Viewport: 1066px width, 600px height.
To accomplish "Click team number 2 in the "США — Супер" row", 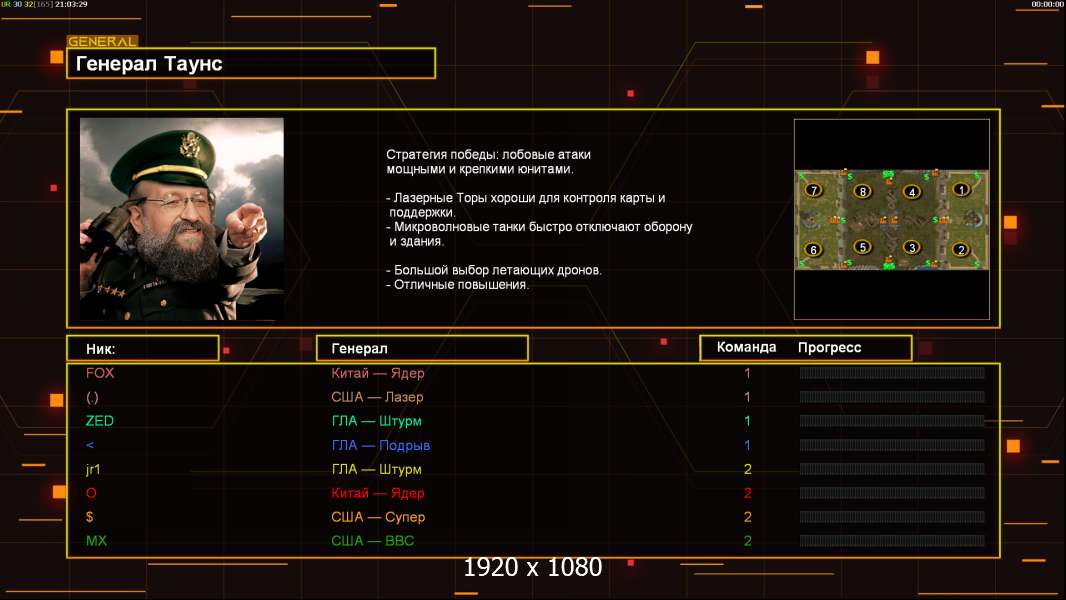I will pyautogui.click(x=747, y=517).
